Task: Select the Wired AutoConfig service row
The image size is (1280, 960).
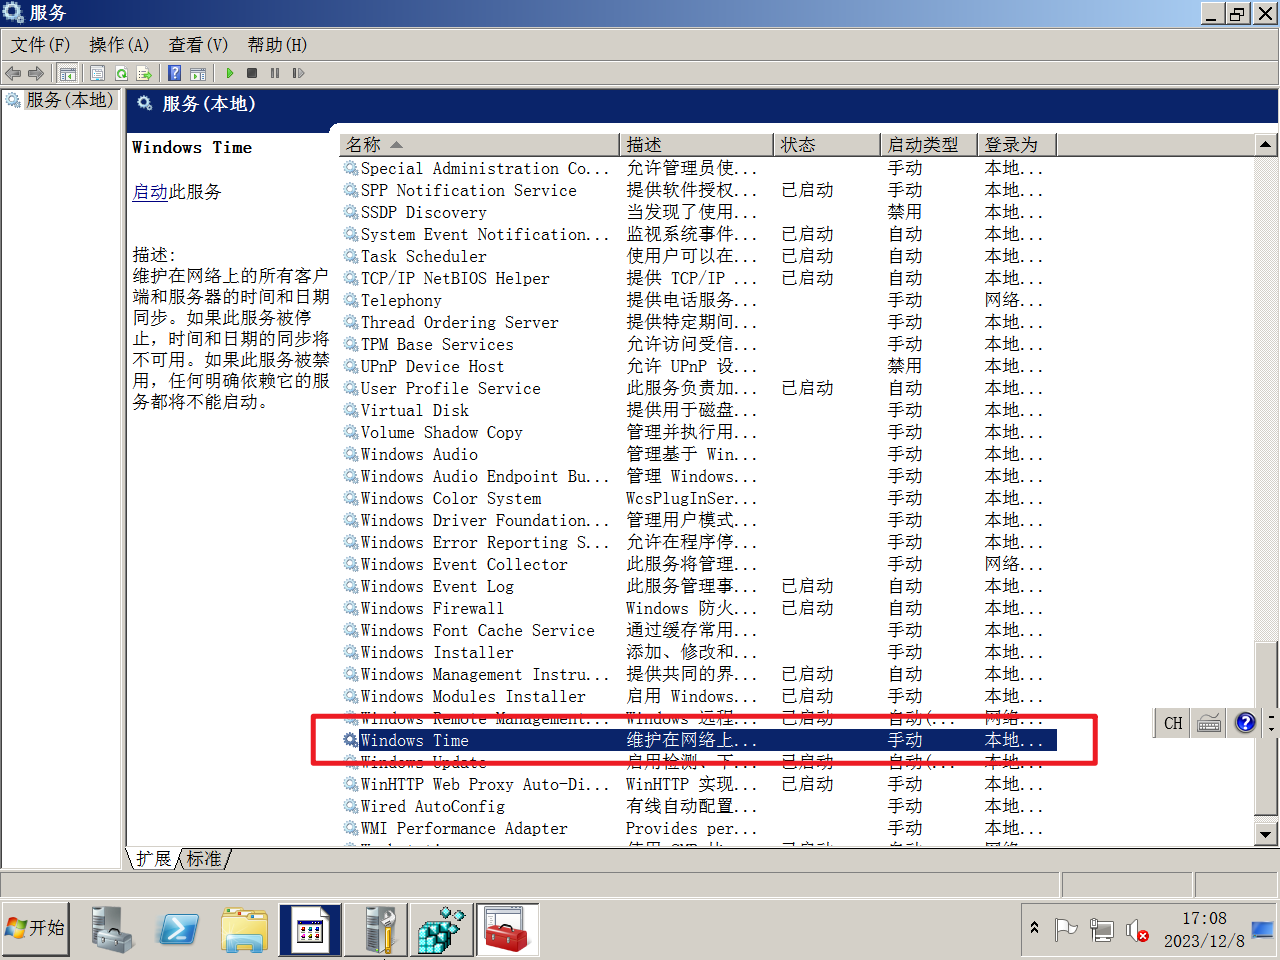Action: click(x=698, y=806)
